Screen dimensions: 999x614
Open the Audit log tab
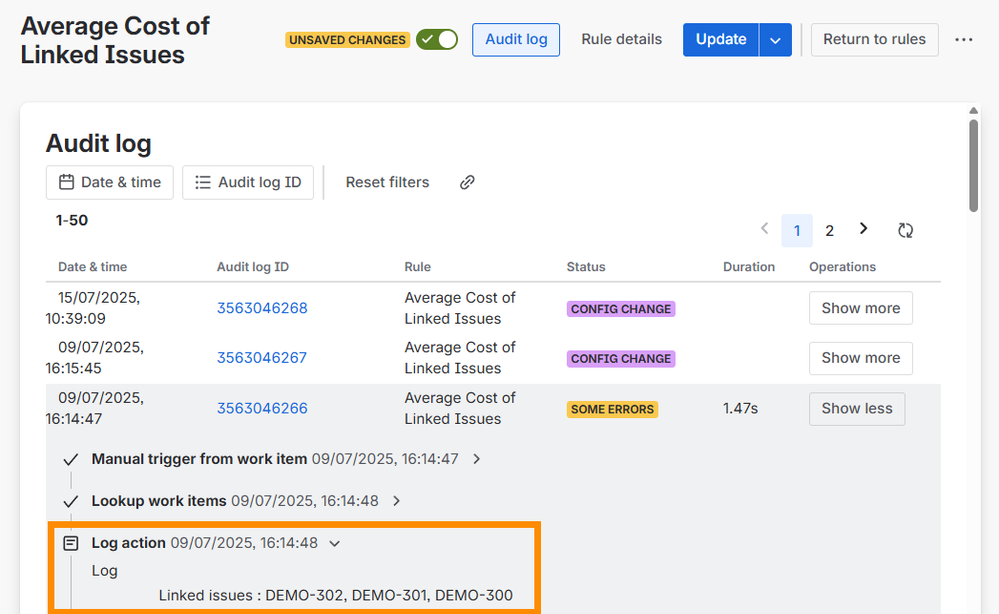click(x=516, y=39)
